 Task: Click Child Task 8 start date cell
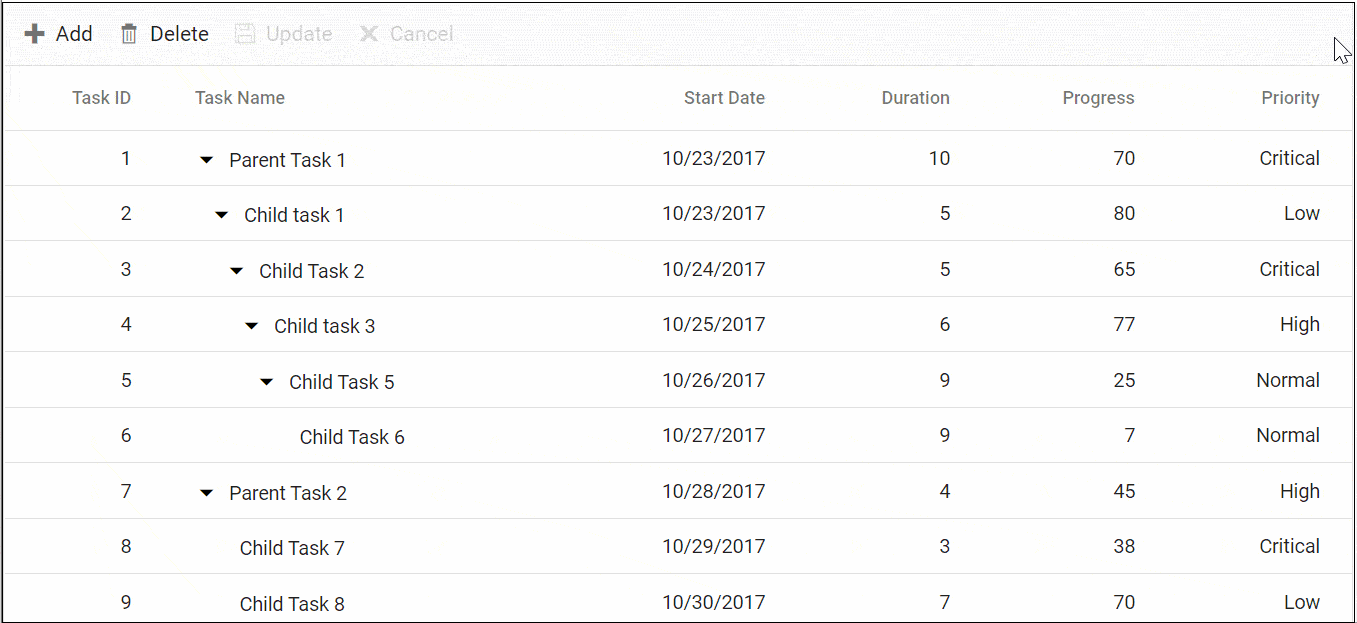[x=713, y=602]
